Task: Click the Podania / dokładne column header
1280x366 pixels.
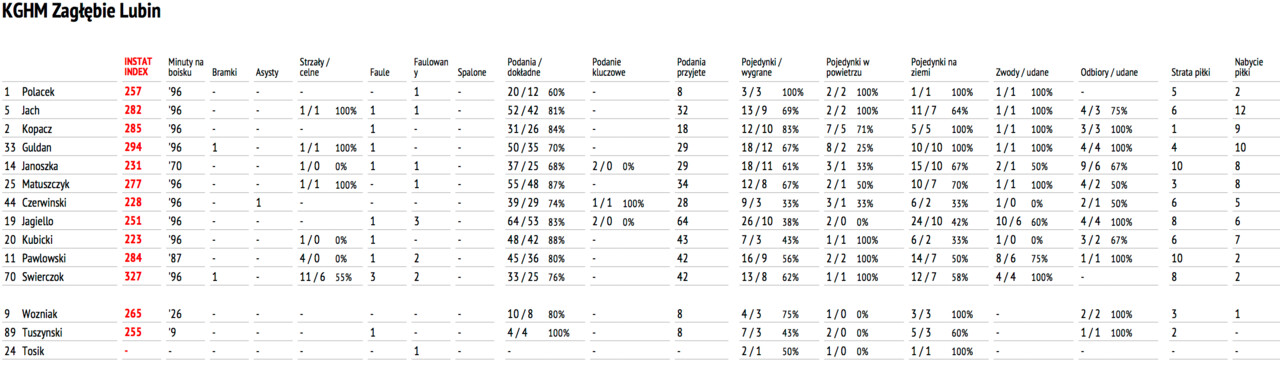Action: tap(527, 67)
